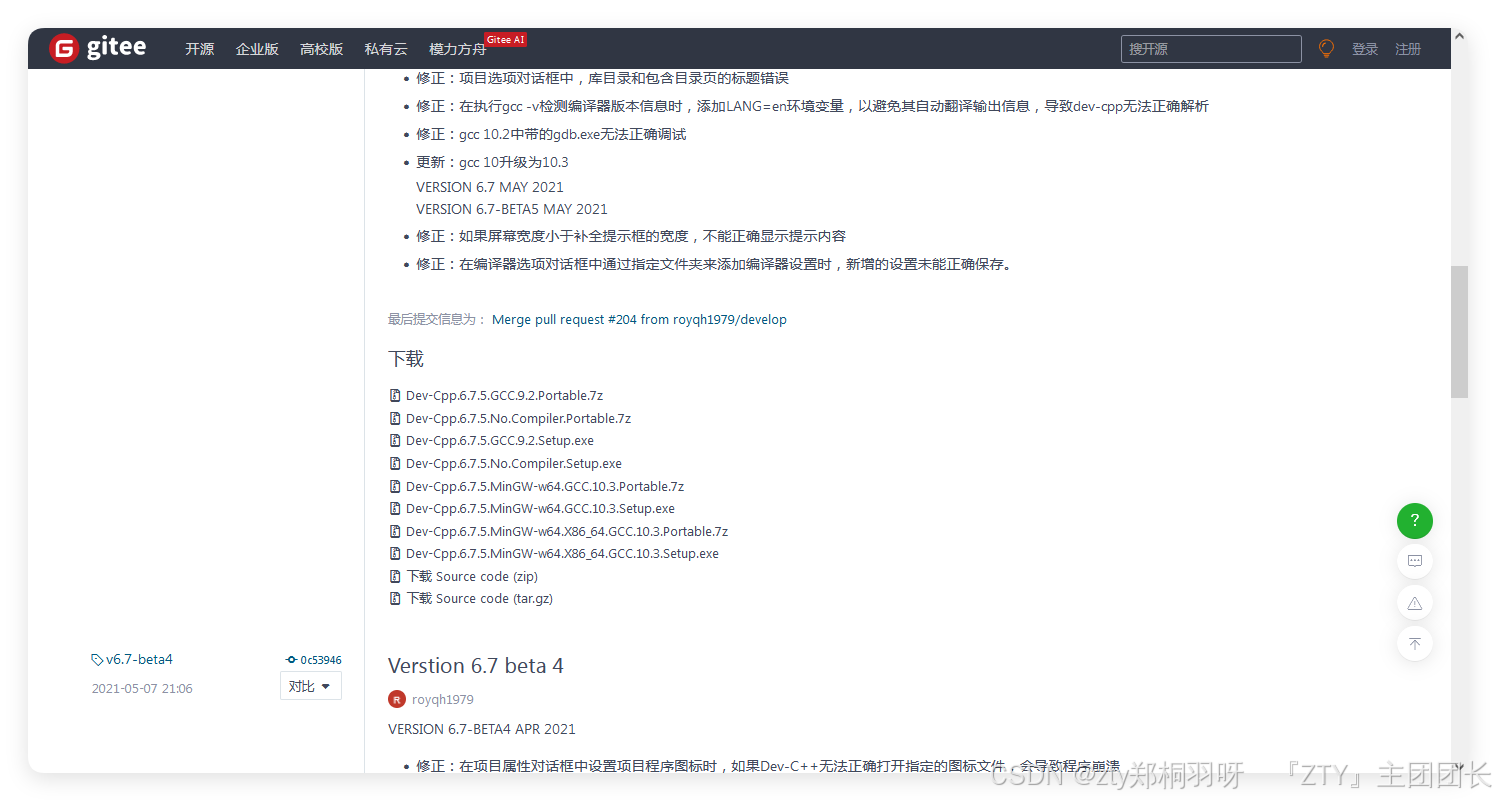Open the 开源 menu item

199,49
